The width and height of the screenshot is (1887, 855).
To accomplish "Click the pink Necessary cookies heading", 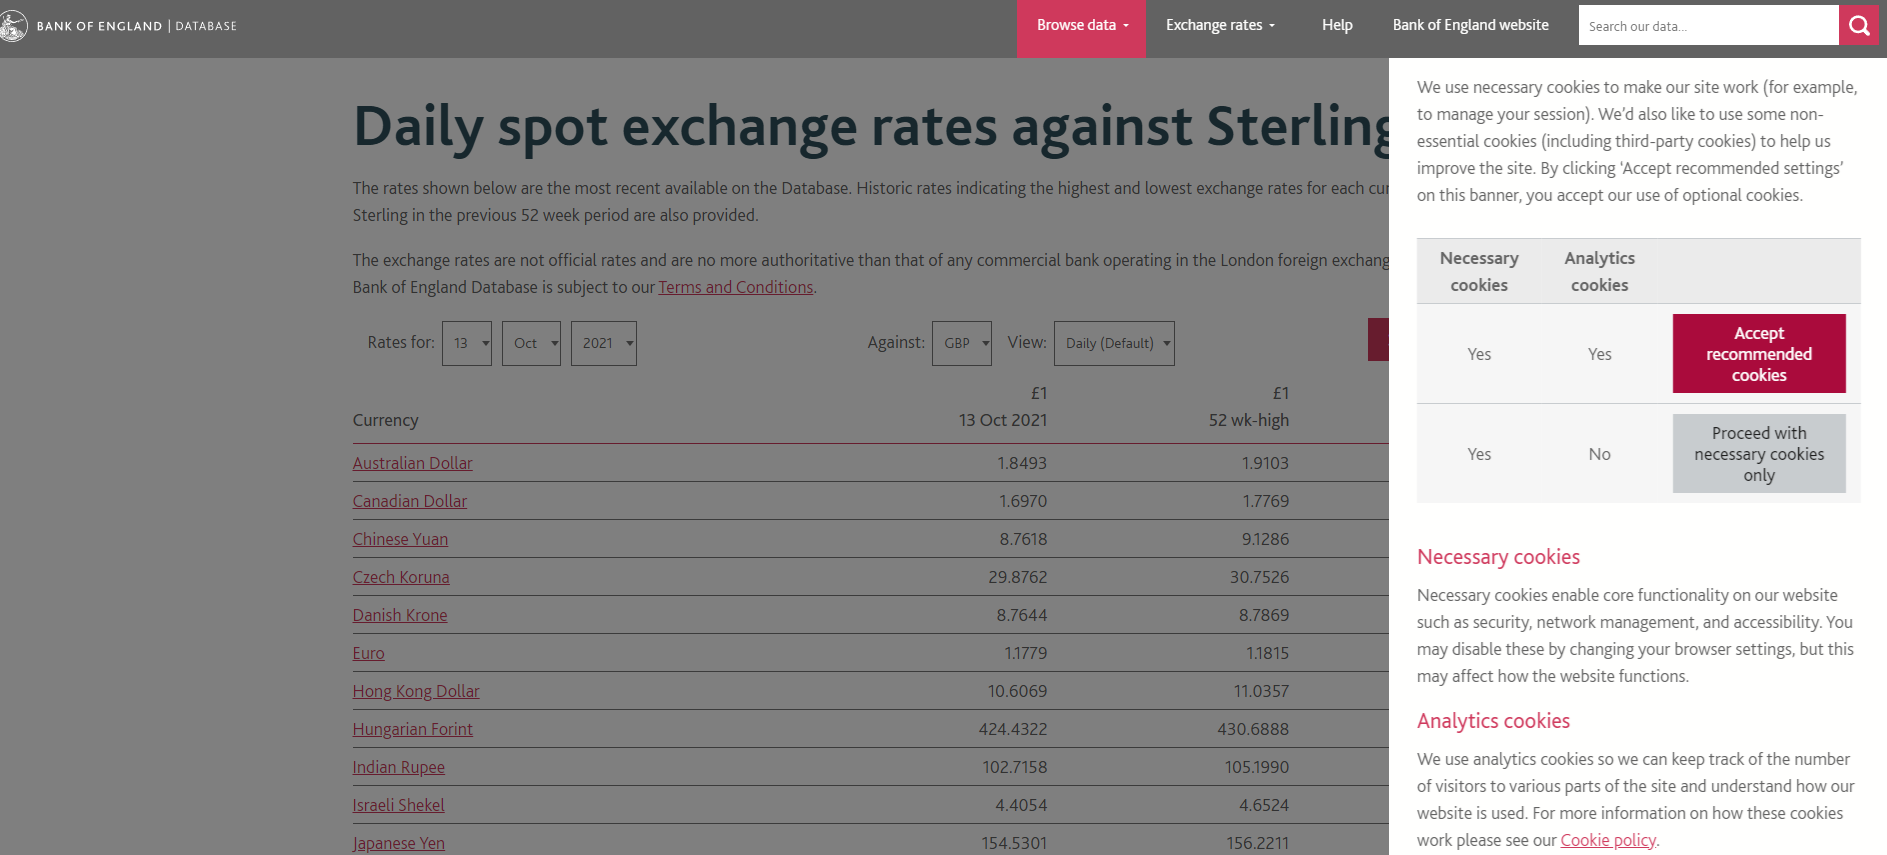I will click(x=1498, y=557).
